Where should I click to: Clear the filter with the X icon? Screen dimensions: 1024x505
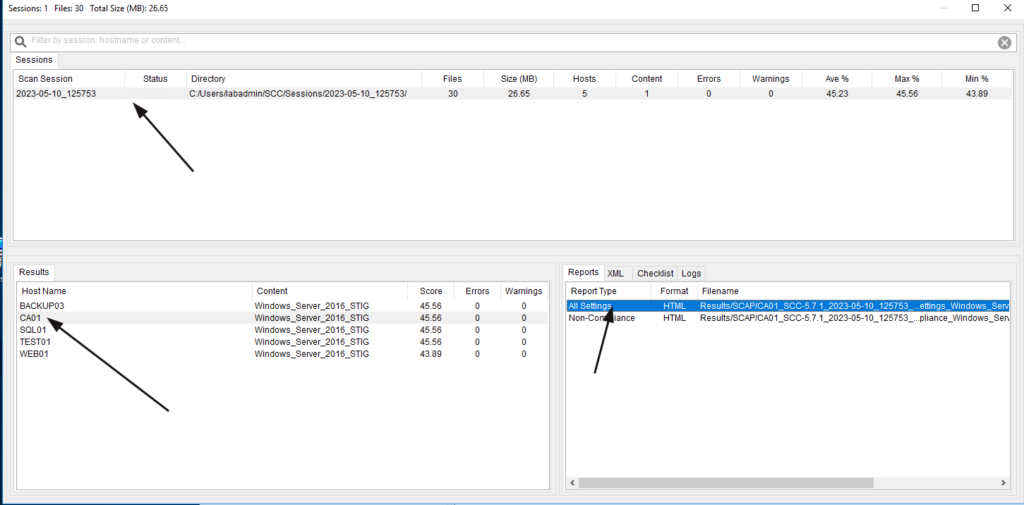point(1004,42)
